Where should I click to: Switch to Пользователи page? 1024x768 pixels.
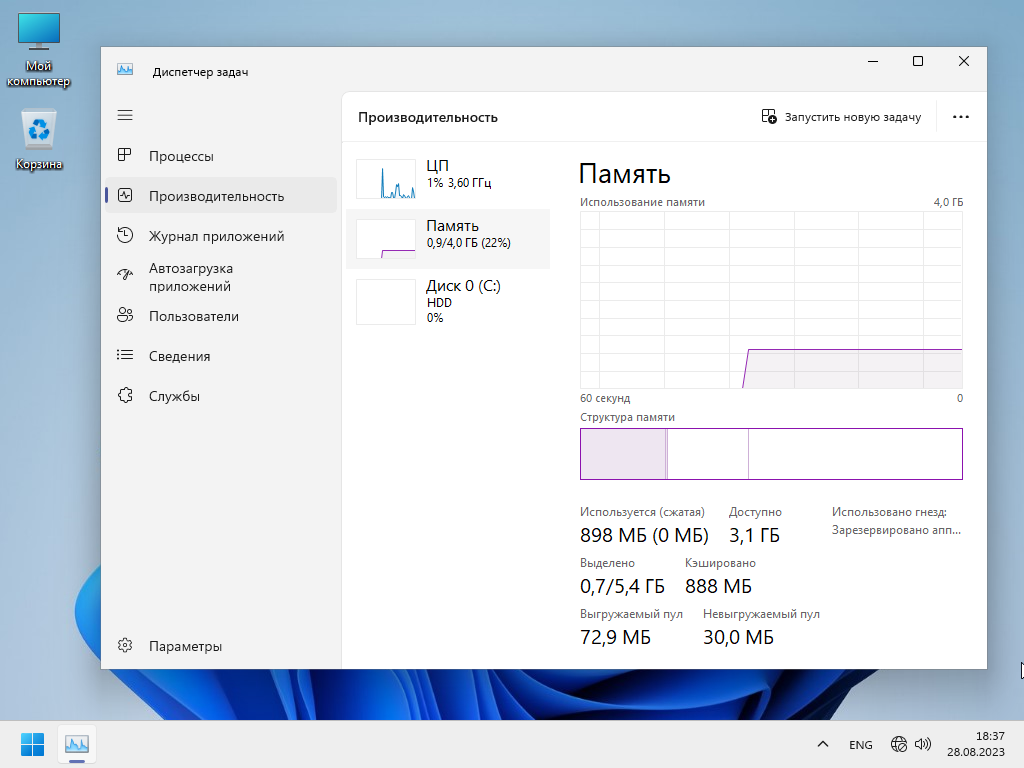point(221,316)
